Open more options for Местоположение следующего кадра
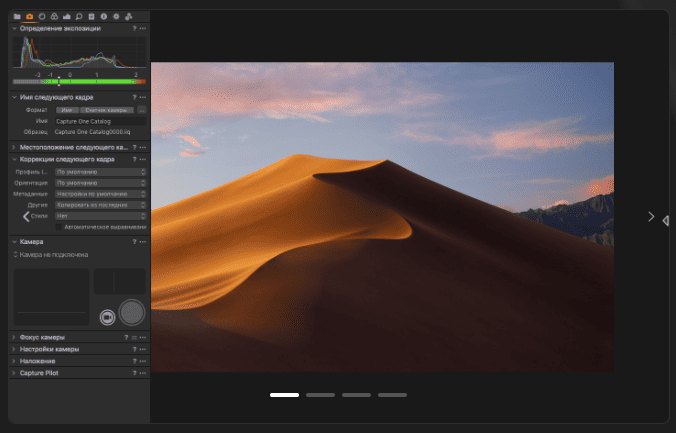676x433 pixels. 143,147
